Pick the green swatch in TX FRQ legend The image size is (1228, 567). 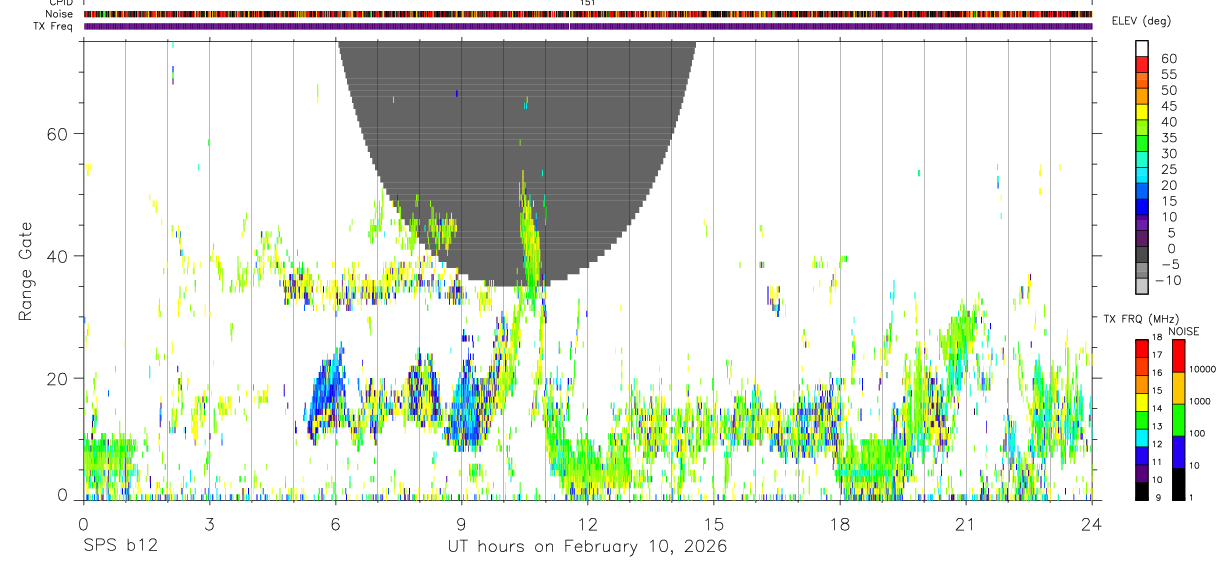pyautogui.click(x=1142, y=419)
